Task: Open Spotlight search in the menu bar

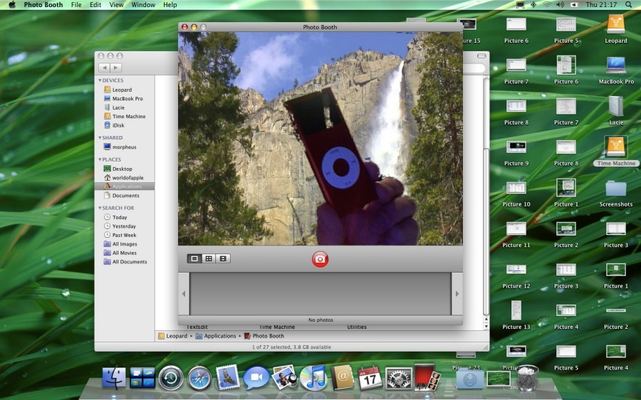Action: point(628,5)
